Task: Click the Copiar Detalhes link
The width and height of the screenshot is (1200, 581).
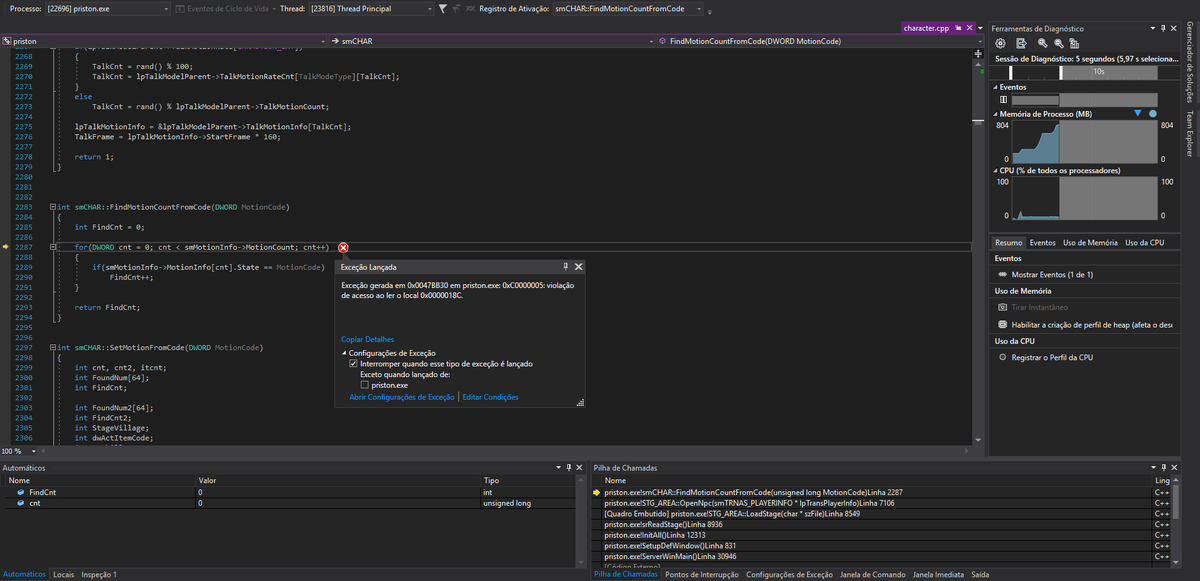Action: [367, 339]
